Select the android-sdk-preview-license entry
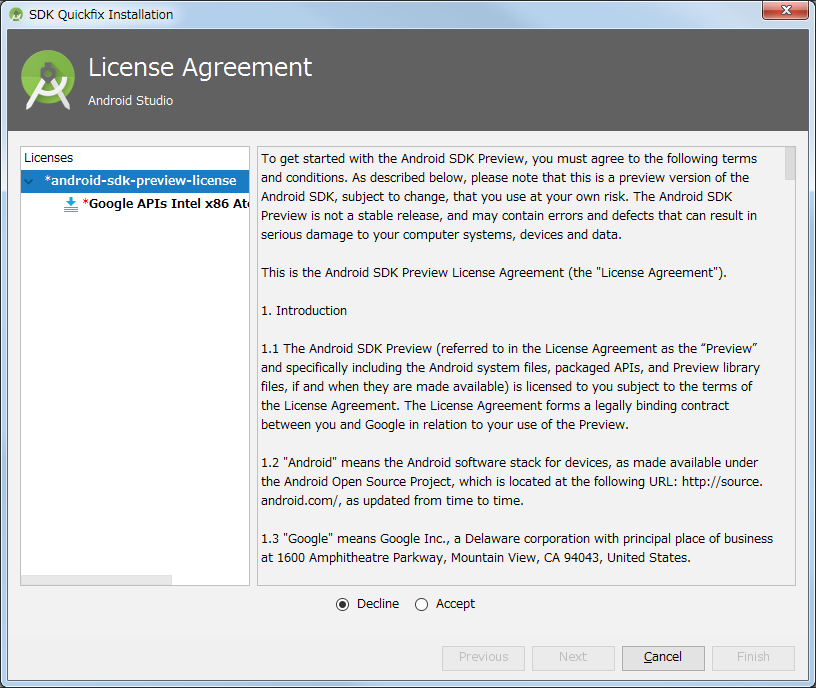 (x=135, y=181)
